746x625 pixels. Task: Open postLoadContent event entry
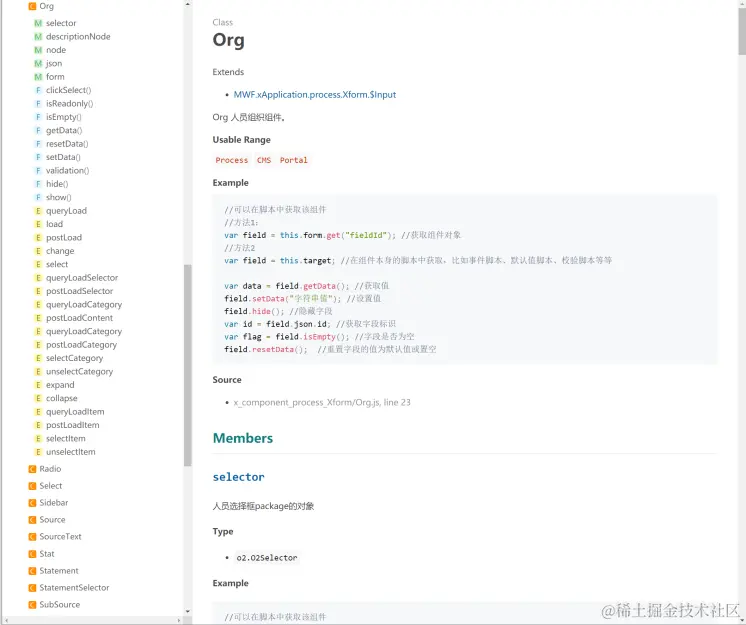coord(79,318)
